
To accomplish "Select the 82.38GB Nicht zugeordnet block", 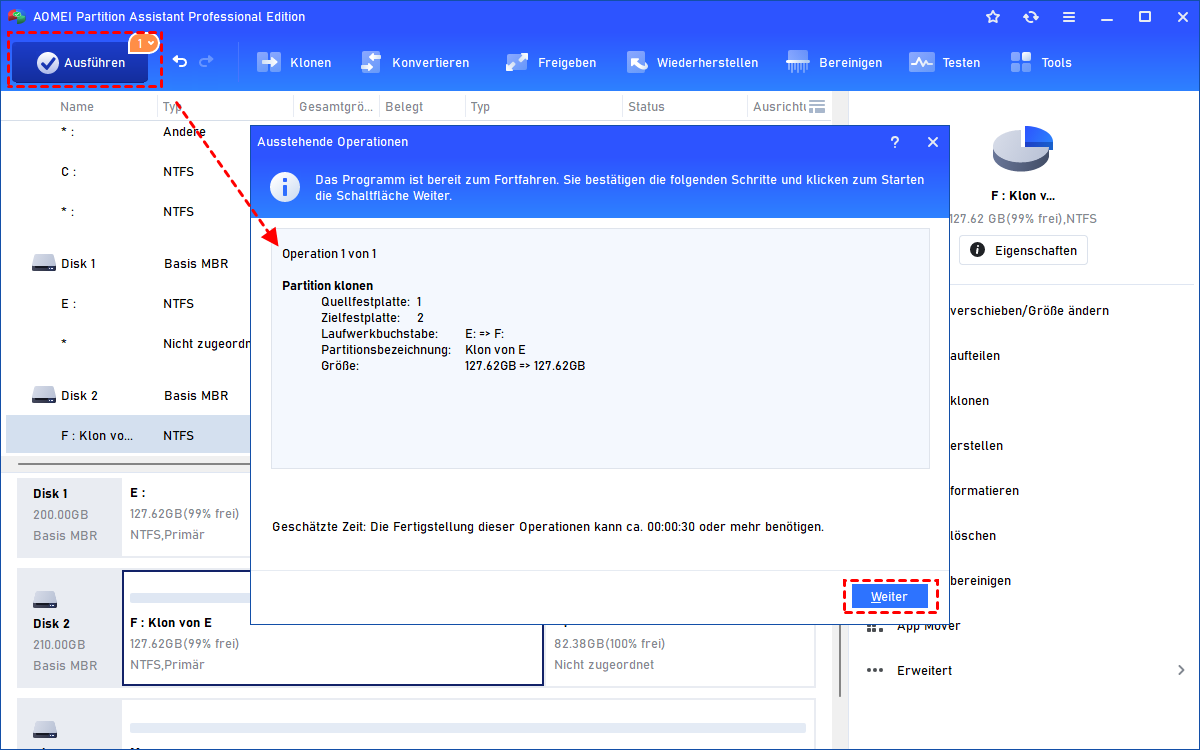I will coord(680,653).
